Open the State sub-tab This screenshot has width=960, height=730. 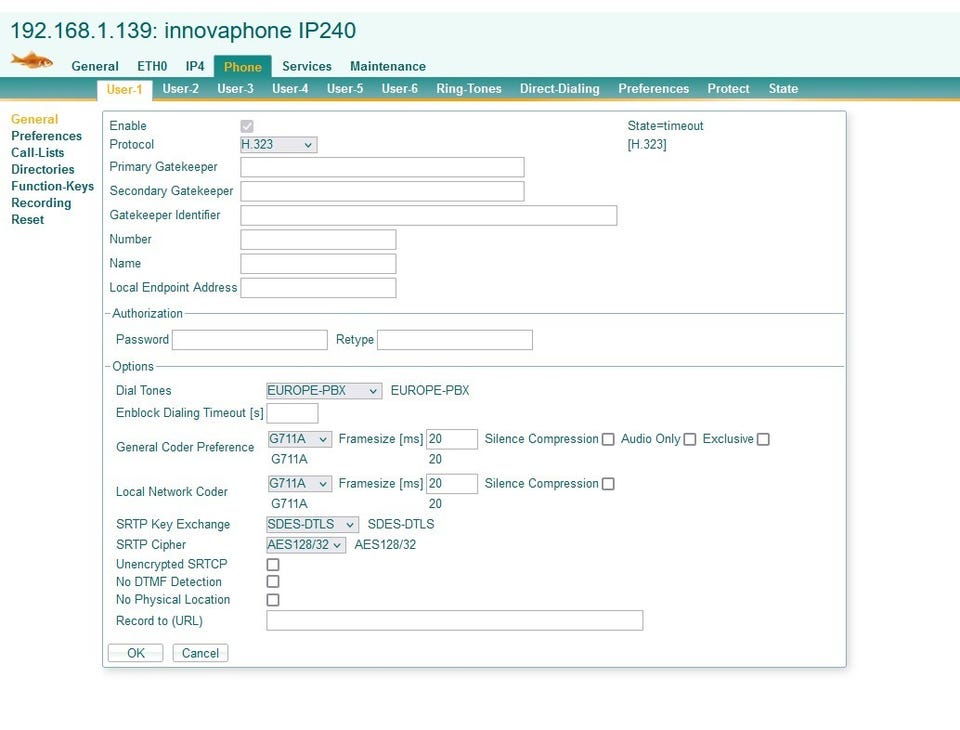click(x=783, y=89)
